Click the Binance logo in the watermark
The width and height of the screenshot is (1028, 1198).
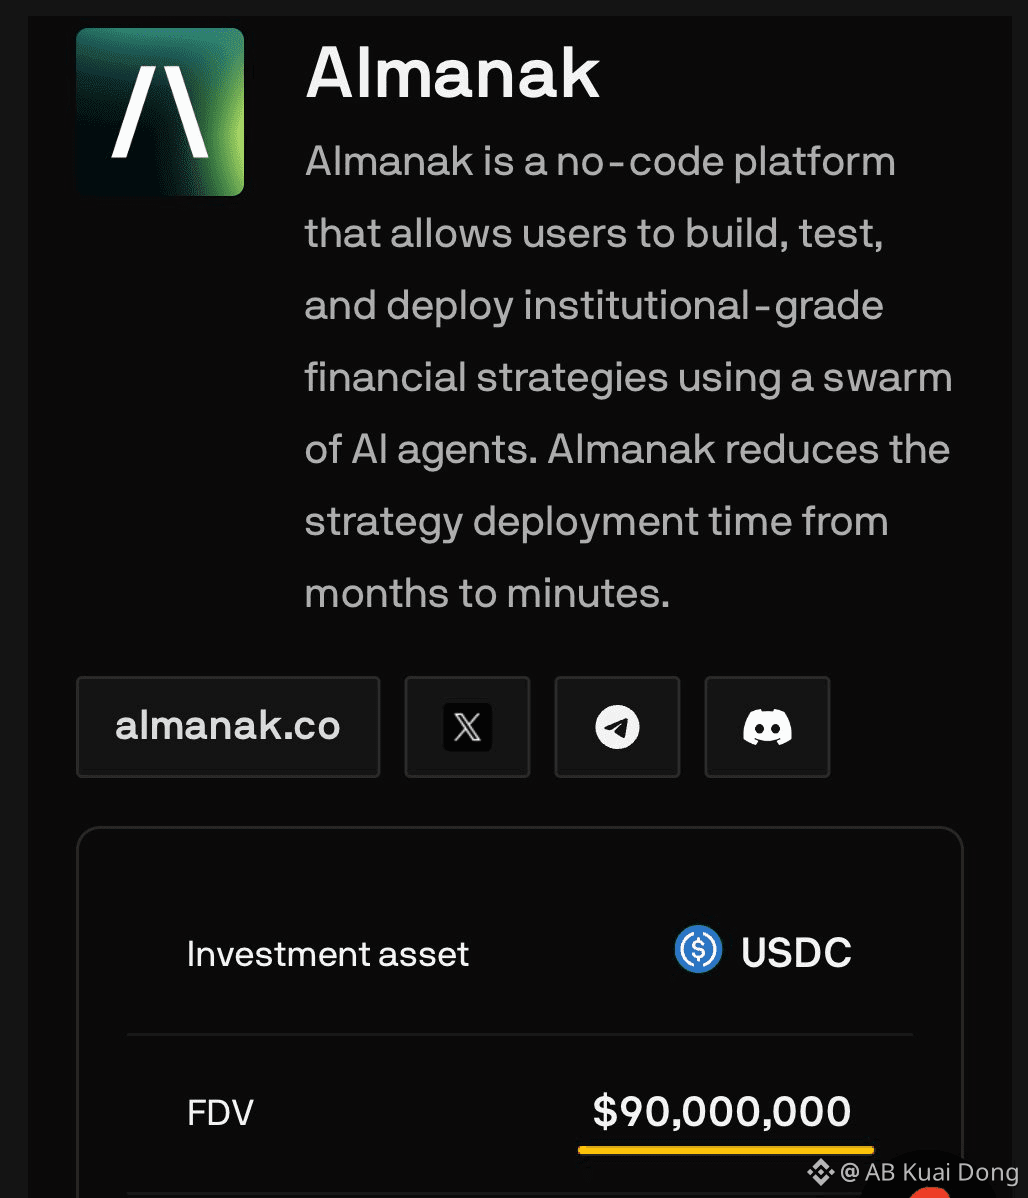click(x=821, y=1172)
